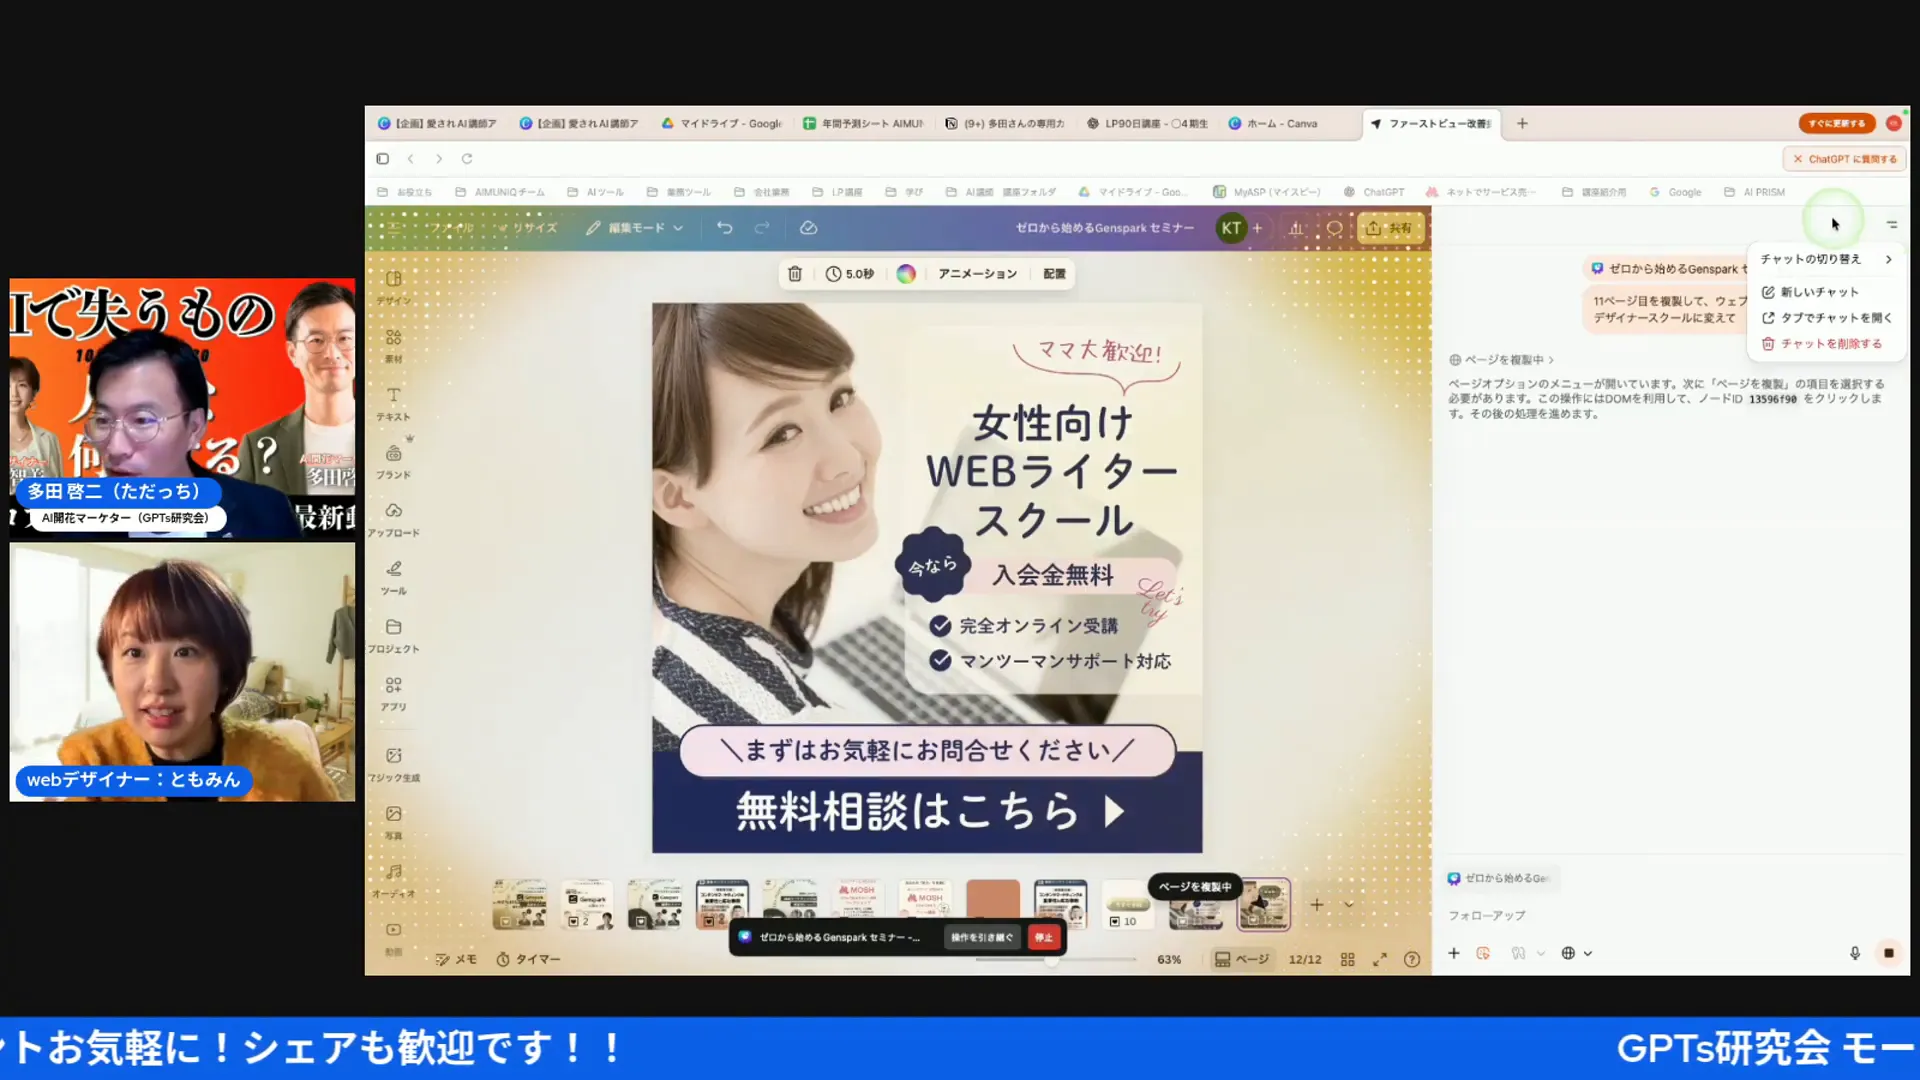Switch to the ホーム - Canva browser tab

(1274, 123)
